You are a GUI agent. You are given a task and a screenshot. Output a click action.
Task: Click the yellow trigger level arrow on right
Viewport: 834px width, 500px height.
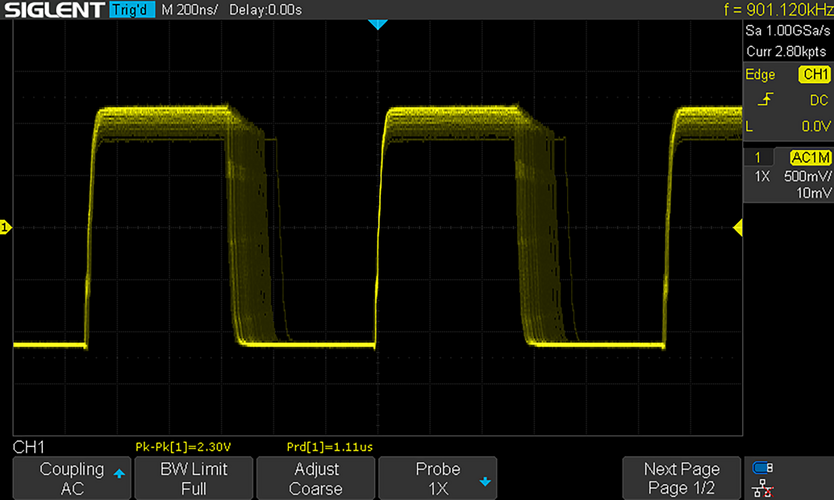point(738,228)
